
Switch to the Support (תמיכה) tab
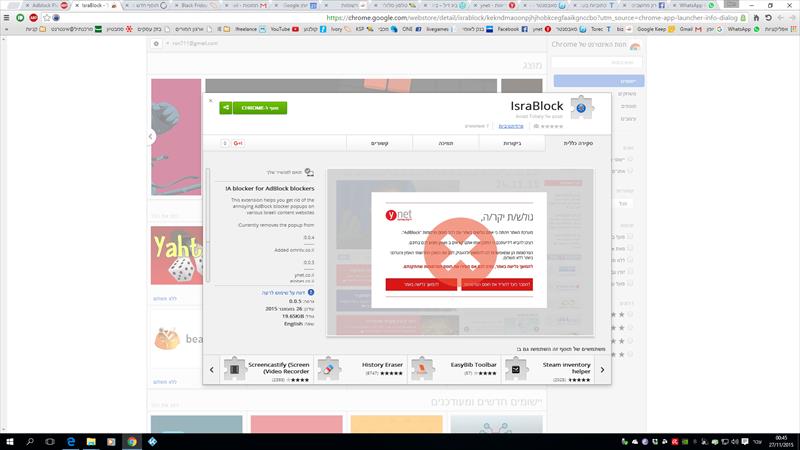tap(446, 143)
